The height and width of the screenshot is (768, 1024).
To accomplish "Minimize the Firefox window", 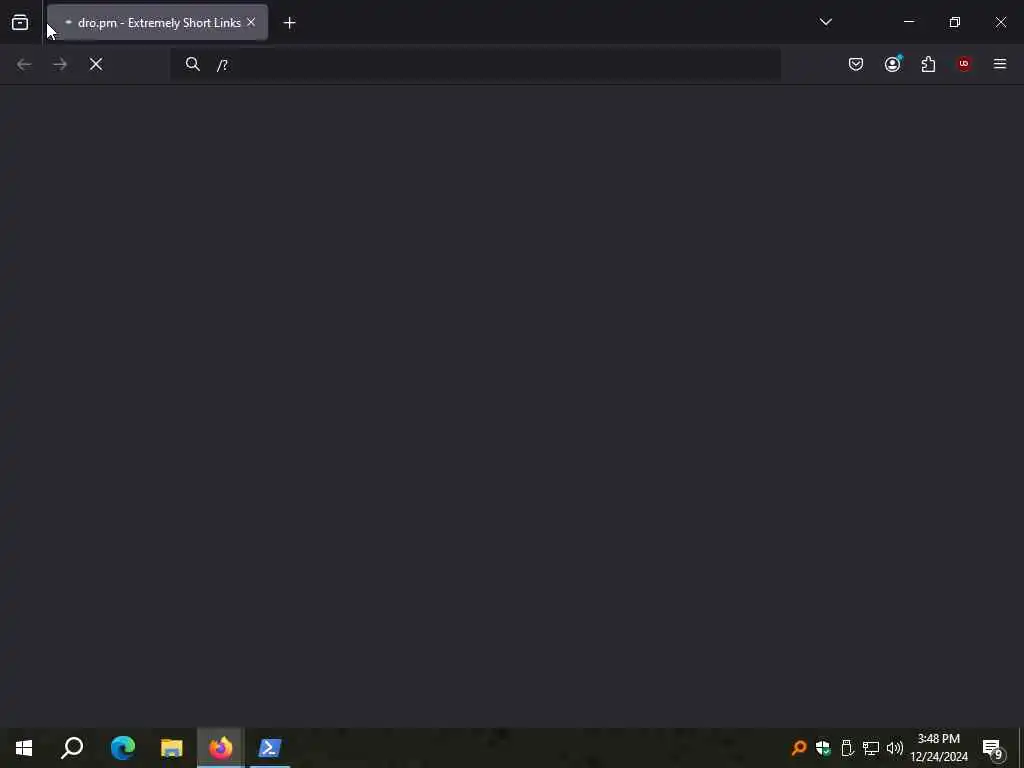I will [x=908, y=22].
